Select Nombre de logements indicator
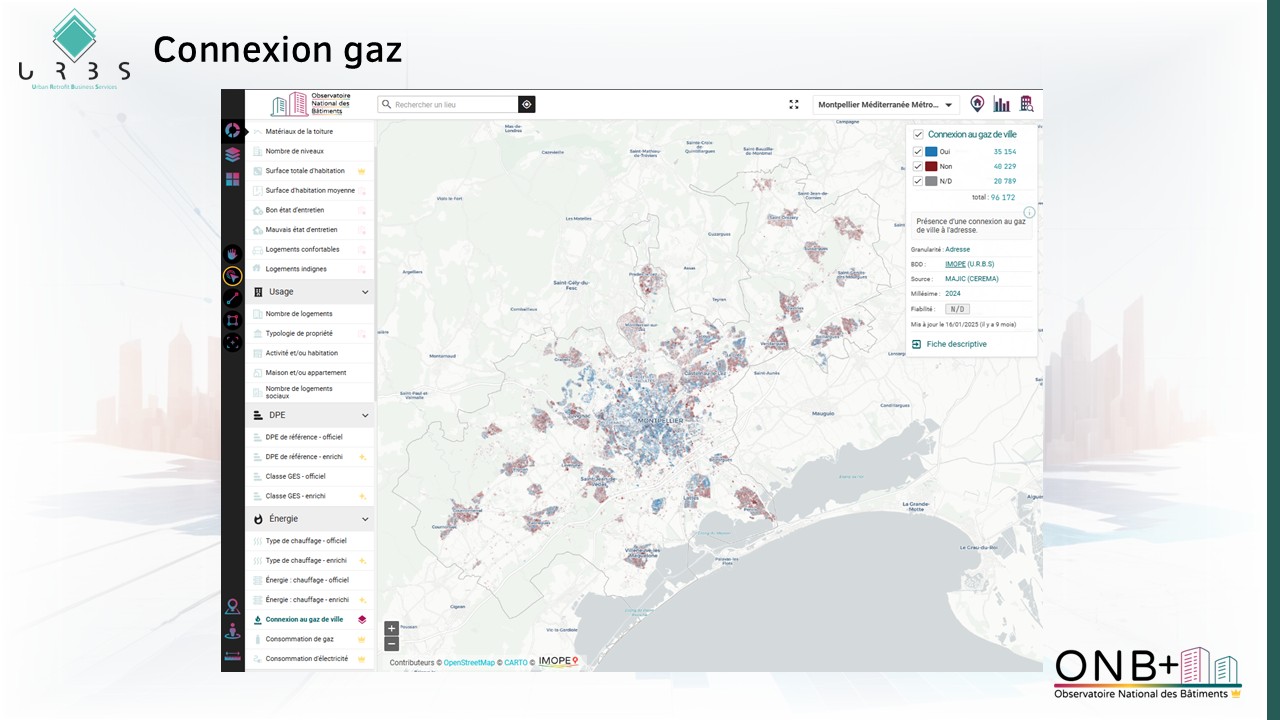 [298, 314]
